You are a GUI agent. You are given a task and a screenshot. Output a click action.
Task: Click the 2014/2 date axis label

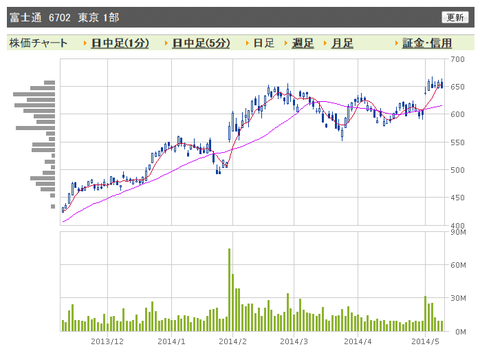pyautogui.click(x=233, y=341)
